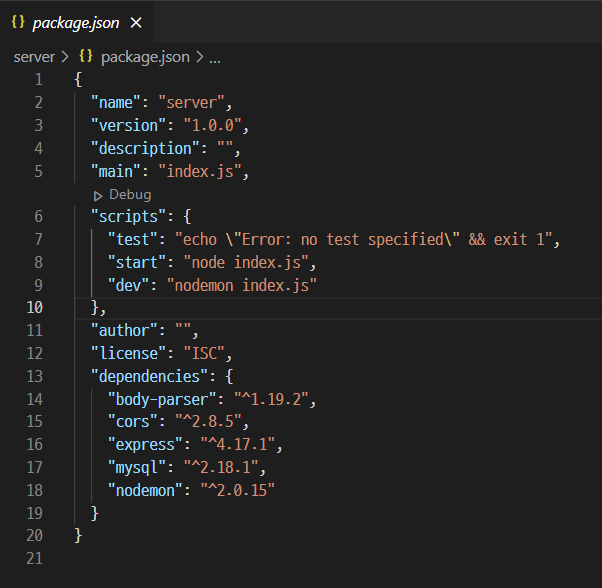This screenshot has height=588, width=602.
Task: Click body-parser version "^1.19.2"
Action: pyautogui.click(x=271, y=399)
